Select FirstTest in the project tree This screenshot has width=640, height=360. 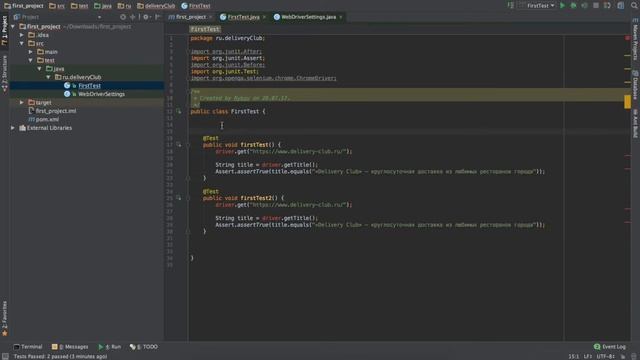pyautogui.click(x=89, y=86)
